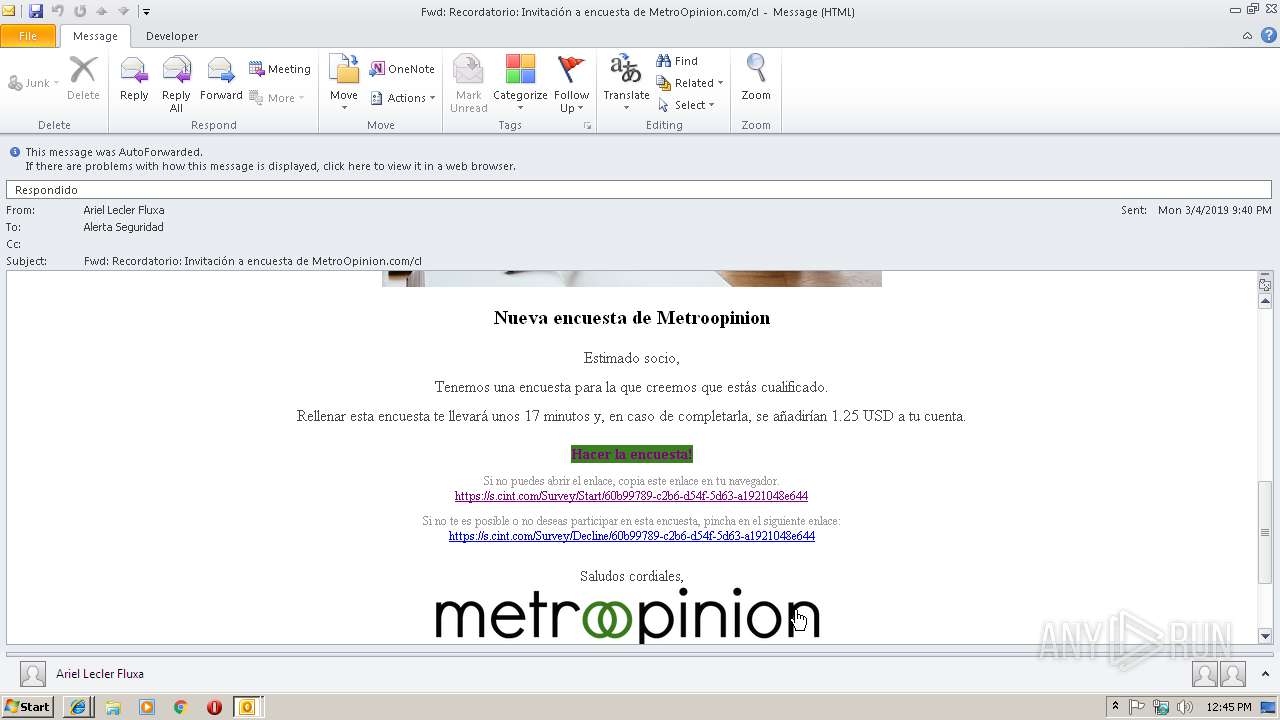Open the Junk menu

coord(33,83)
